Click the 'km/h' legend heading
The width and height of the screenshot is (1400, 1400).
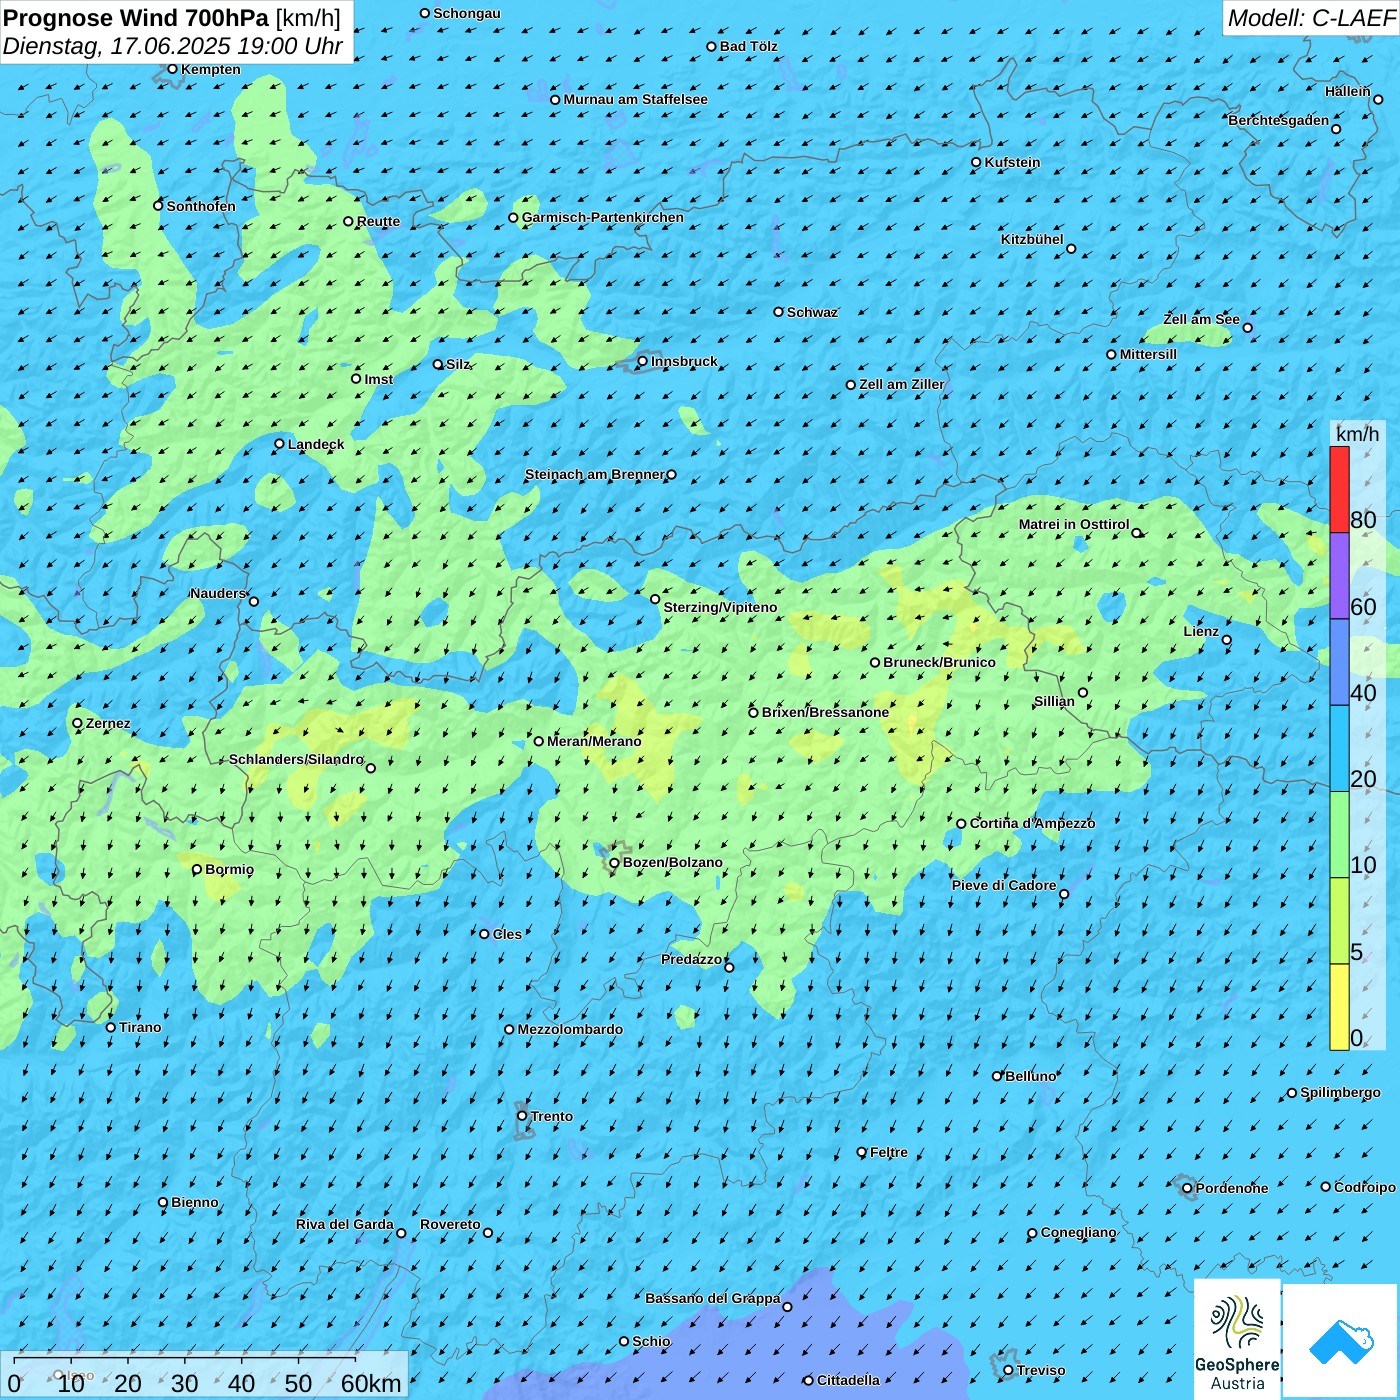tap(1357, 434)
